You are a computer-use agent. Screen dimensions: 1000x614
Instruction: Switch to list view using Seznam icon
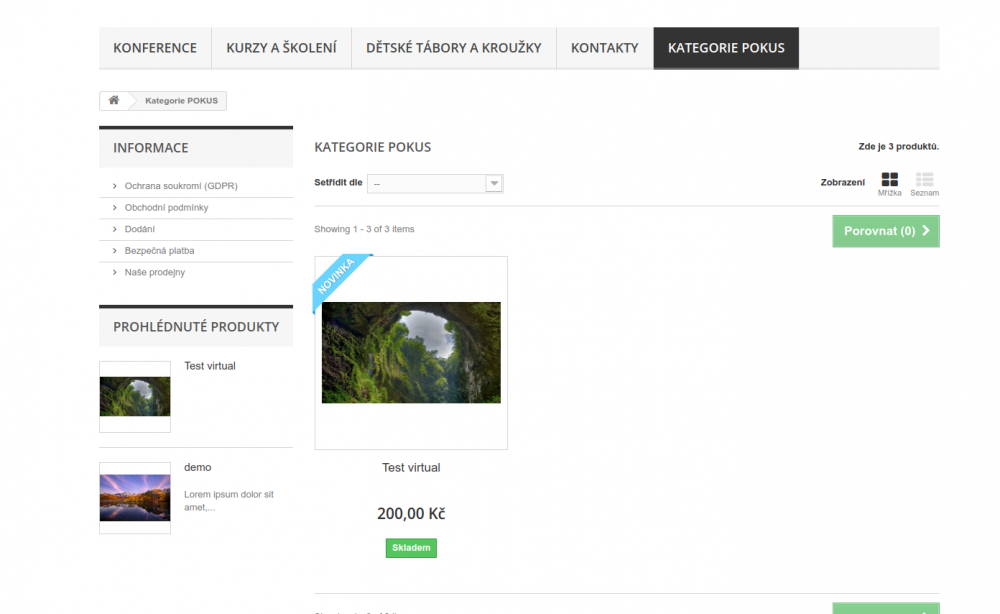924,180
